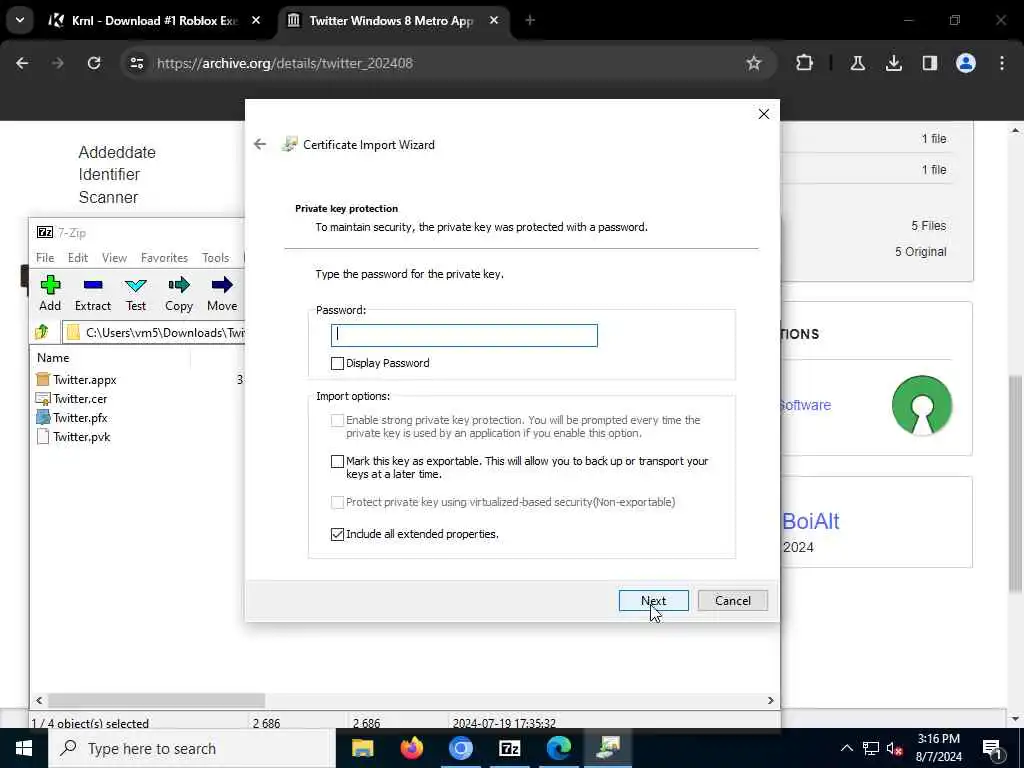1024x768 pixels.
Task: Select Twitter.cer in 7-Zip
Action: [80, 398]
